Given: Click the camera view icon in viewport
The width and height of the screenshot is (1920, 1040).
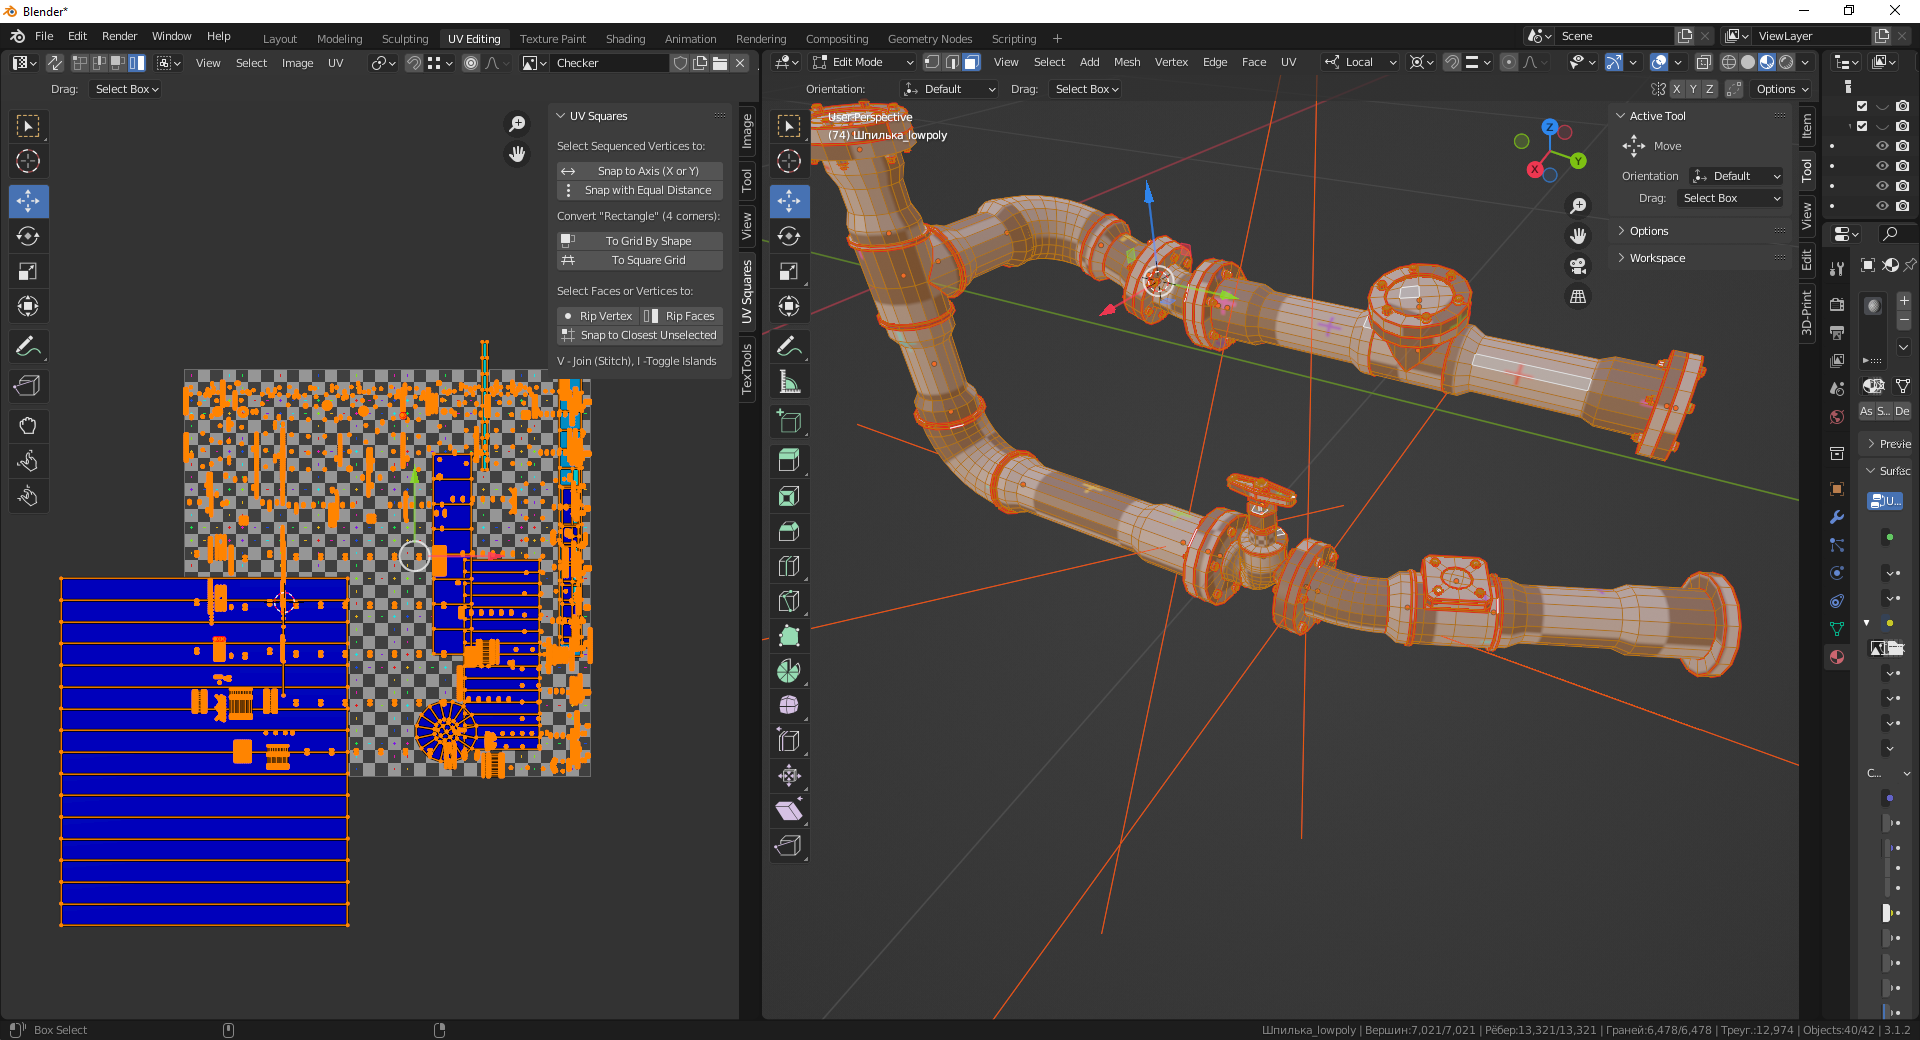Looking at the screenshot, I should click(x=1578, y=267).
